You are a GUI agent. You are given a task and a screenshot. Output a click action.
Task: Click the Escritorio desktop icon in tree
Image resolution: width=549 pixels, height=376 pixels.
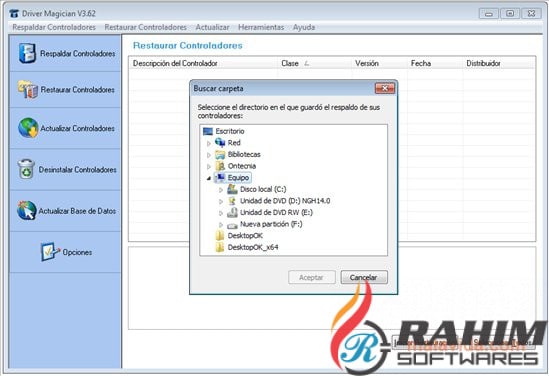coord(208,131)
